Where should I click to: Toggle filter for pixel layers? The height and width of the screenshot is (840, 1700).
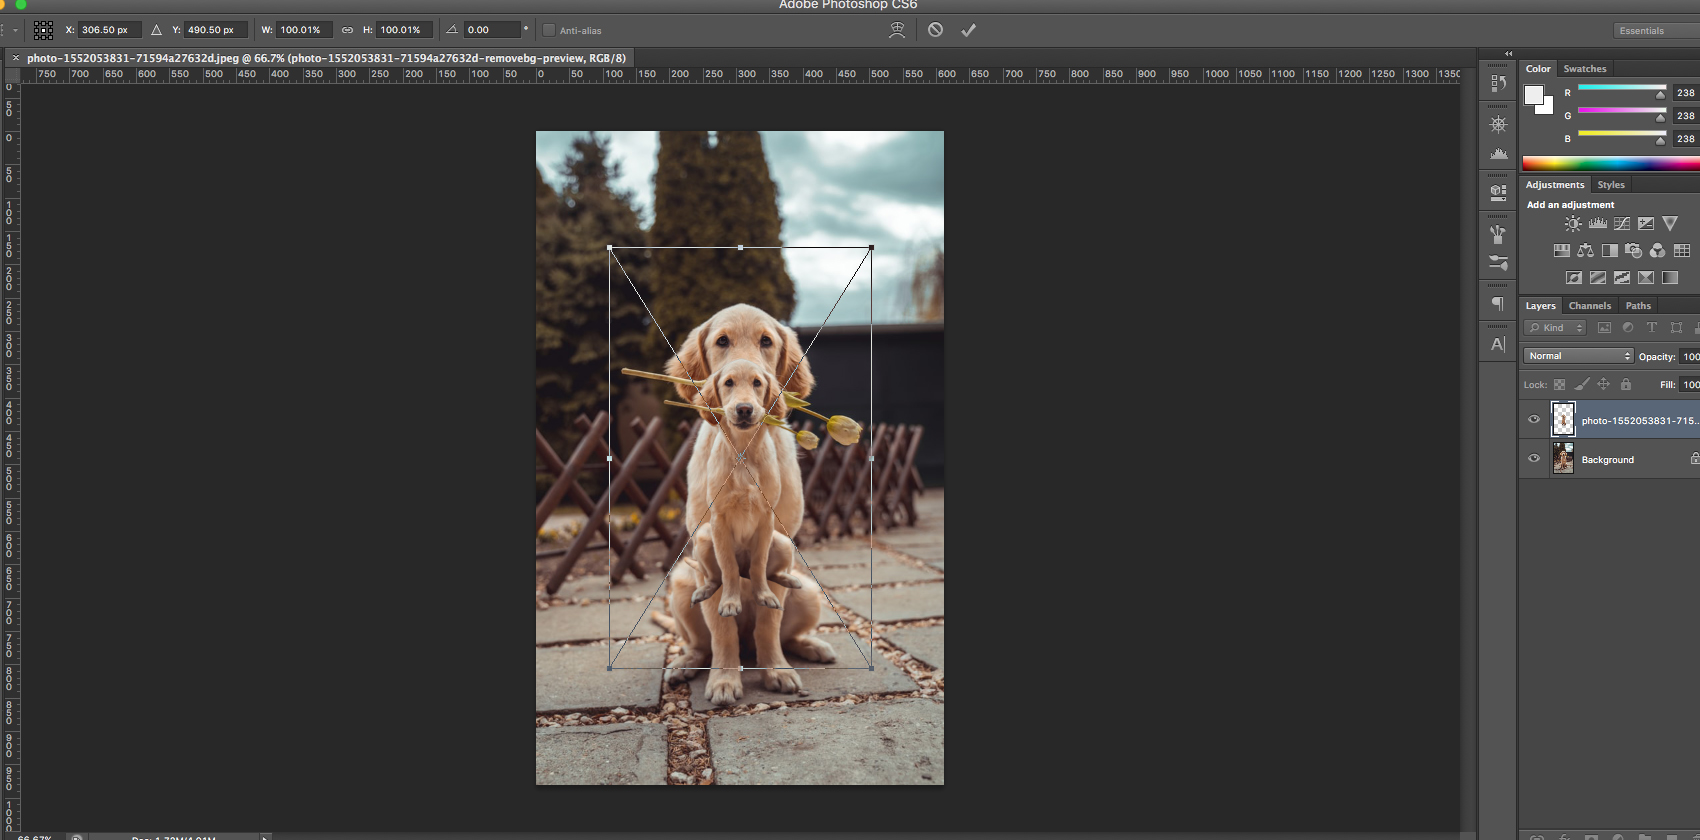point(1604,328)
